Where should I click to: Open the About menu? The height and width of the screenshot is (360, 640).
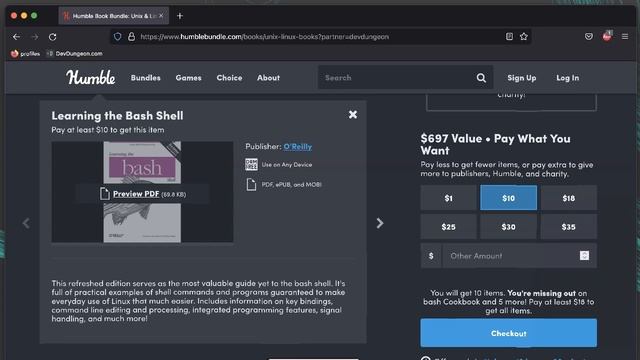268,78
